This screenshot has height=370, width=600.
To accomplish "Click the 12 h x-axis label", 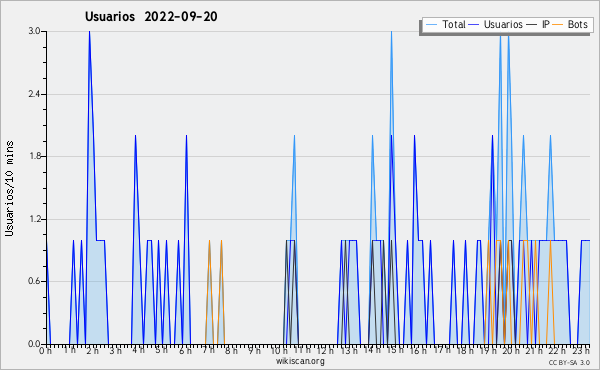I will tap(325, 351).
